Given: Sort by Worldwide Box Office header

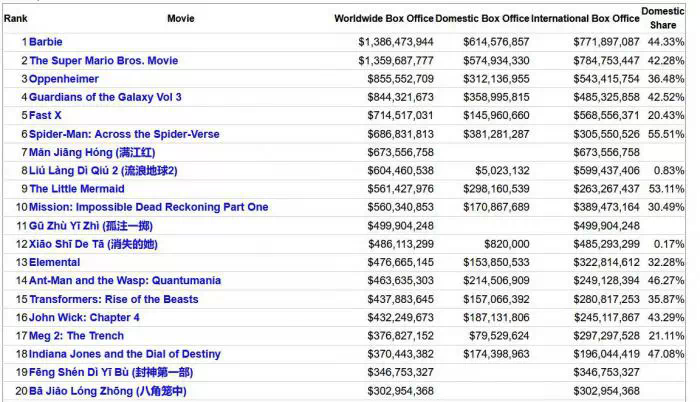Looking at the screenshot, I should (x=383, y=18).
